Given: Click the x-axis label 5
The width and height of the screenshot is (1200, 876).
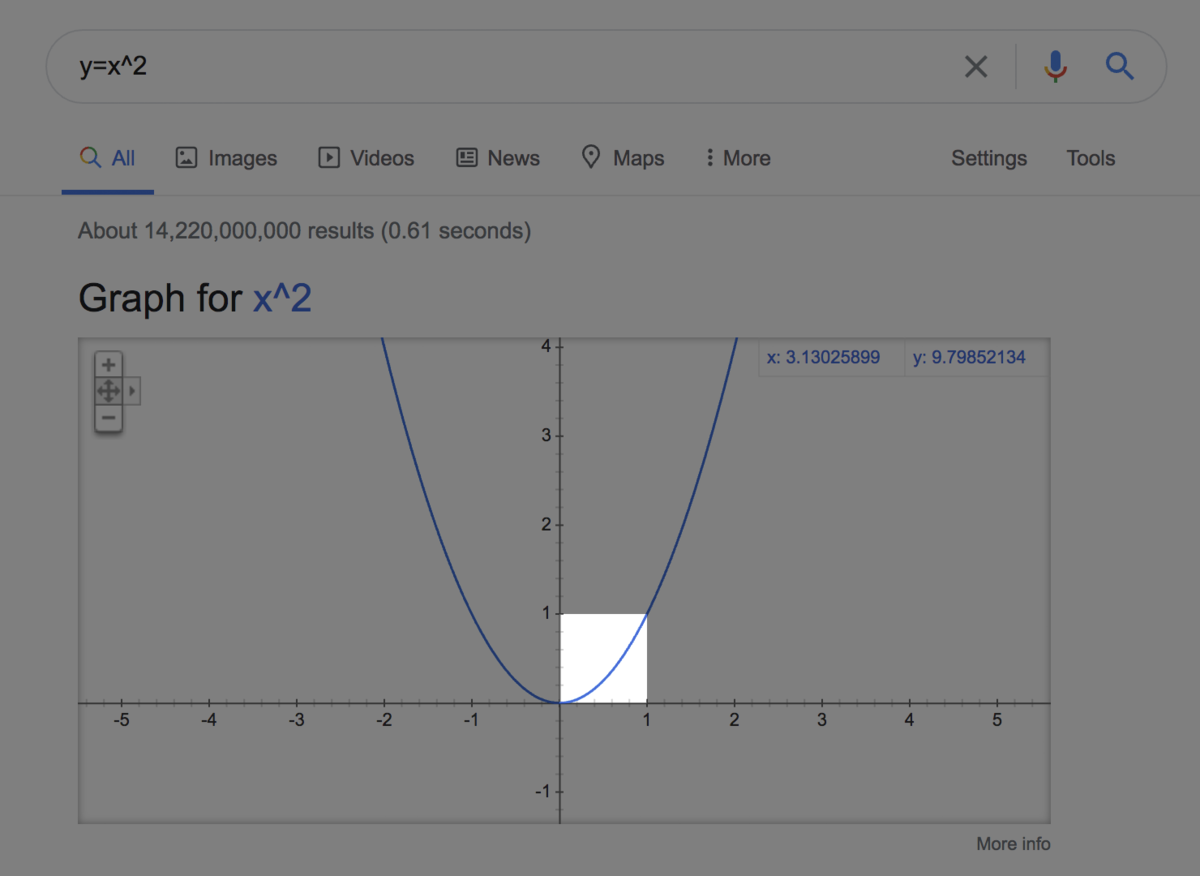Looking at the screenshot, I should [x=997, y=720].
